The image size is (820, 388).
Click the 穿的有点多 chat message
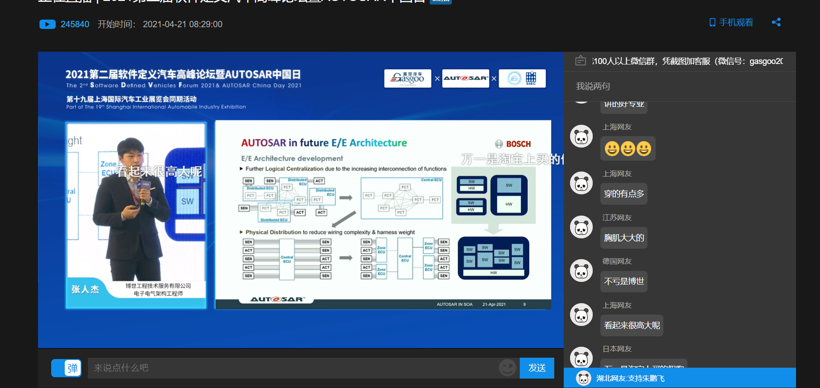point(624,194)
